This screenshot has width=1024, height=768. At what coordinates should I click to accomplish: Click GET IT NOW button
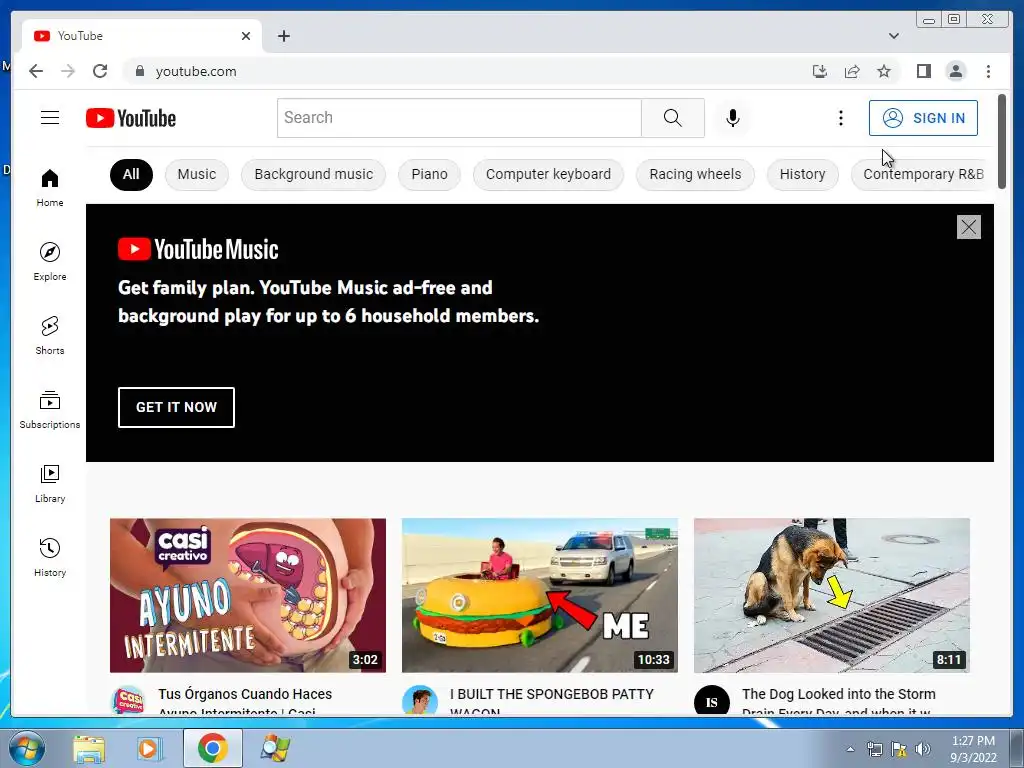click(176, 407)
